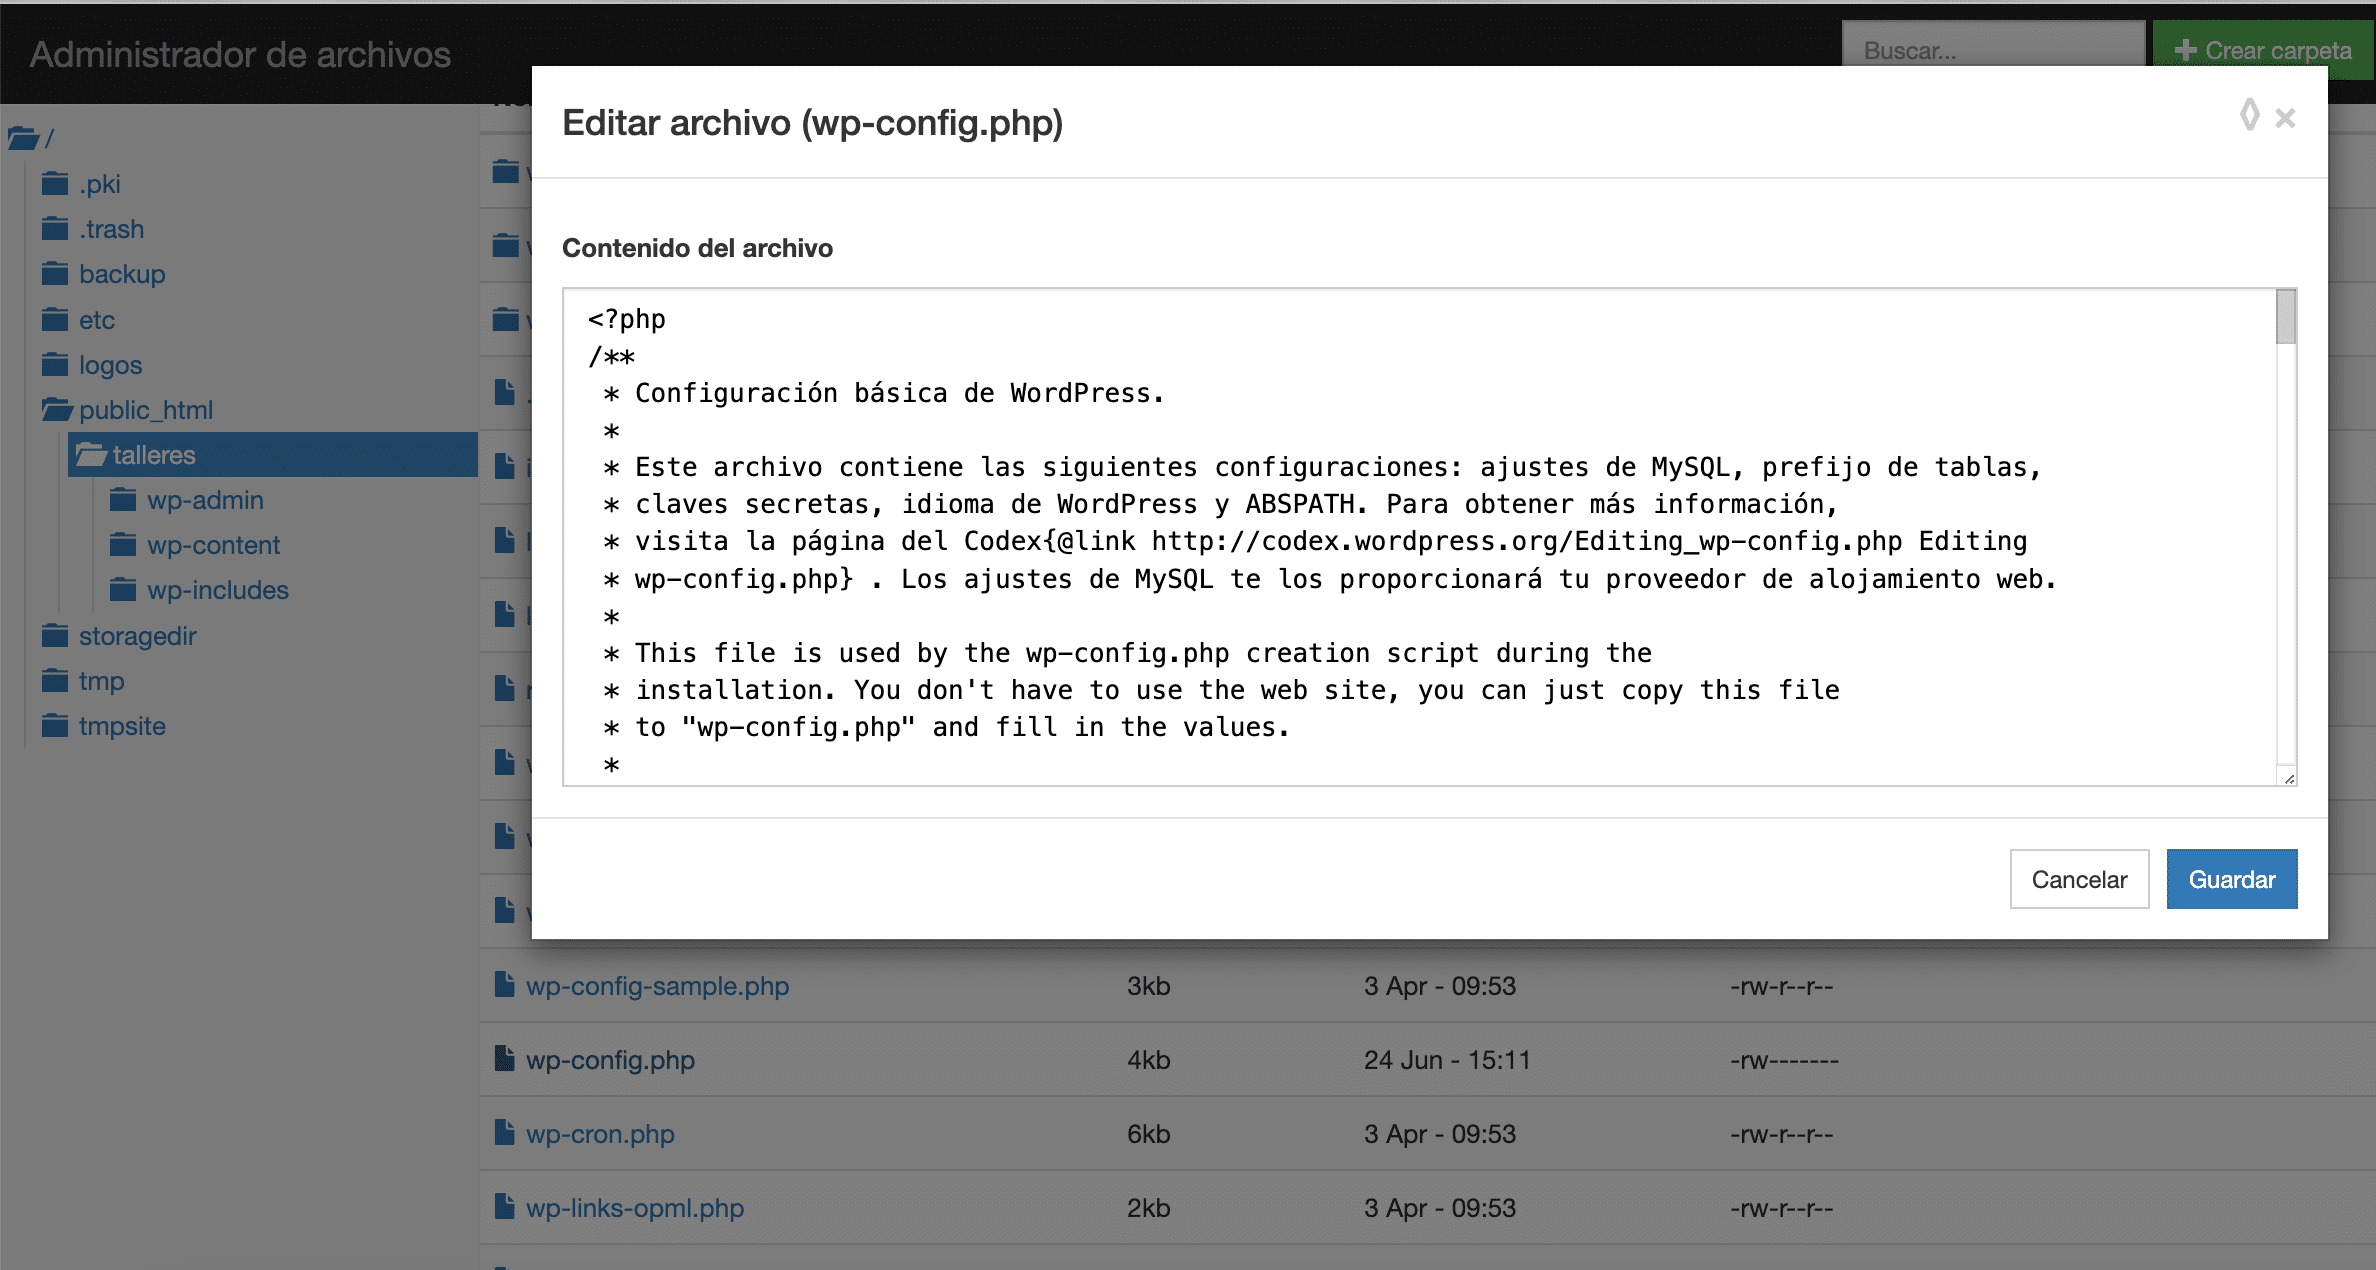Screen dimensions: 2376x1270
Task: Click the .trash folder icon in the tree
Action: coord(55,229)
